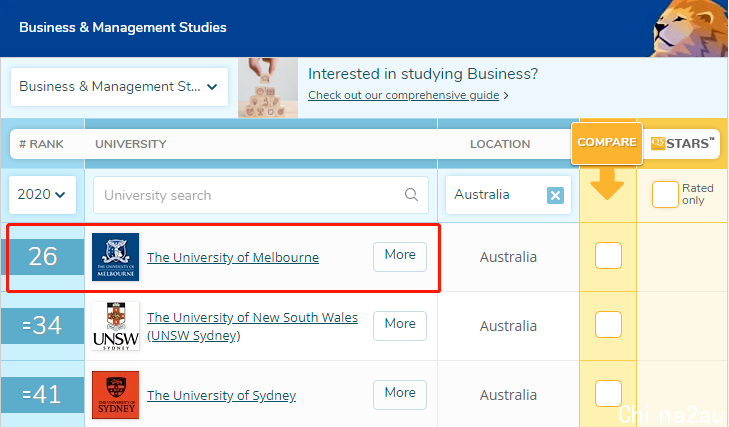The height and width of the screenshot is (427, 729).
Task: Click the =41 rank cell
Action: tap(42, 394)
